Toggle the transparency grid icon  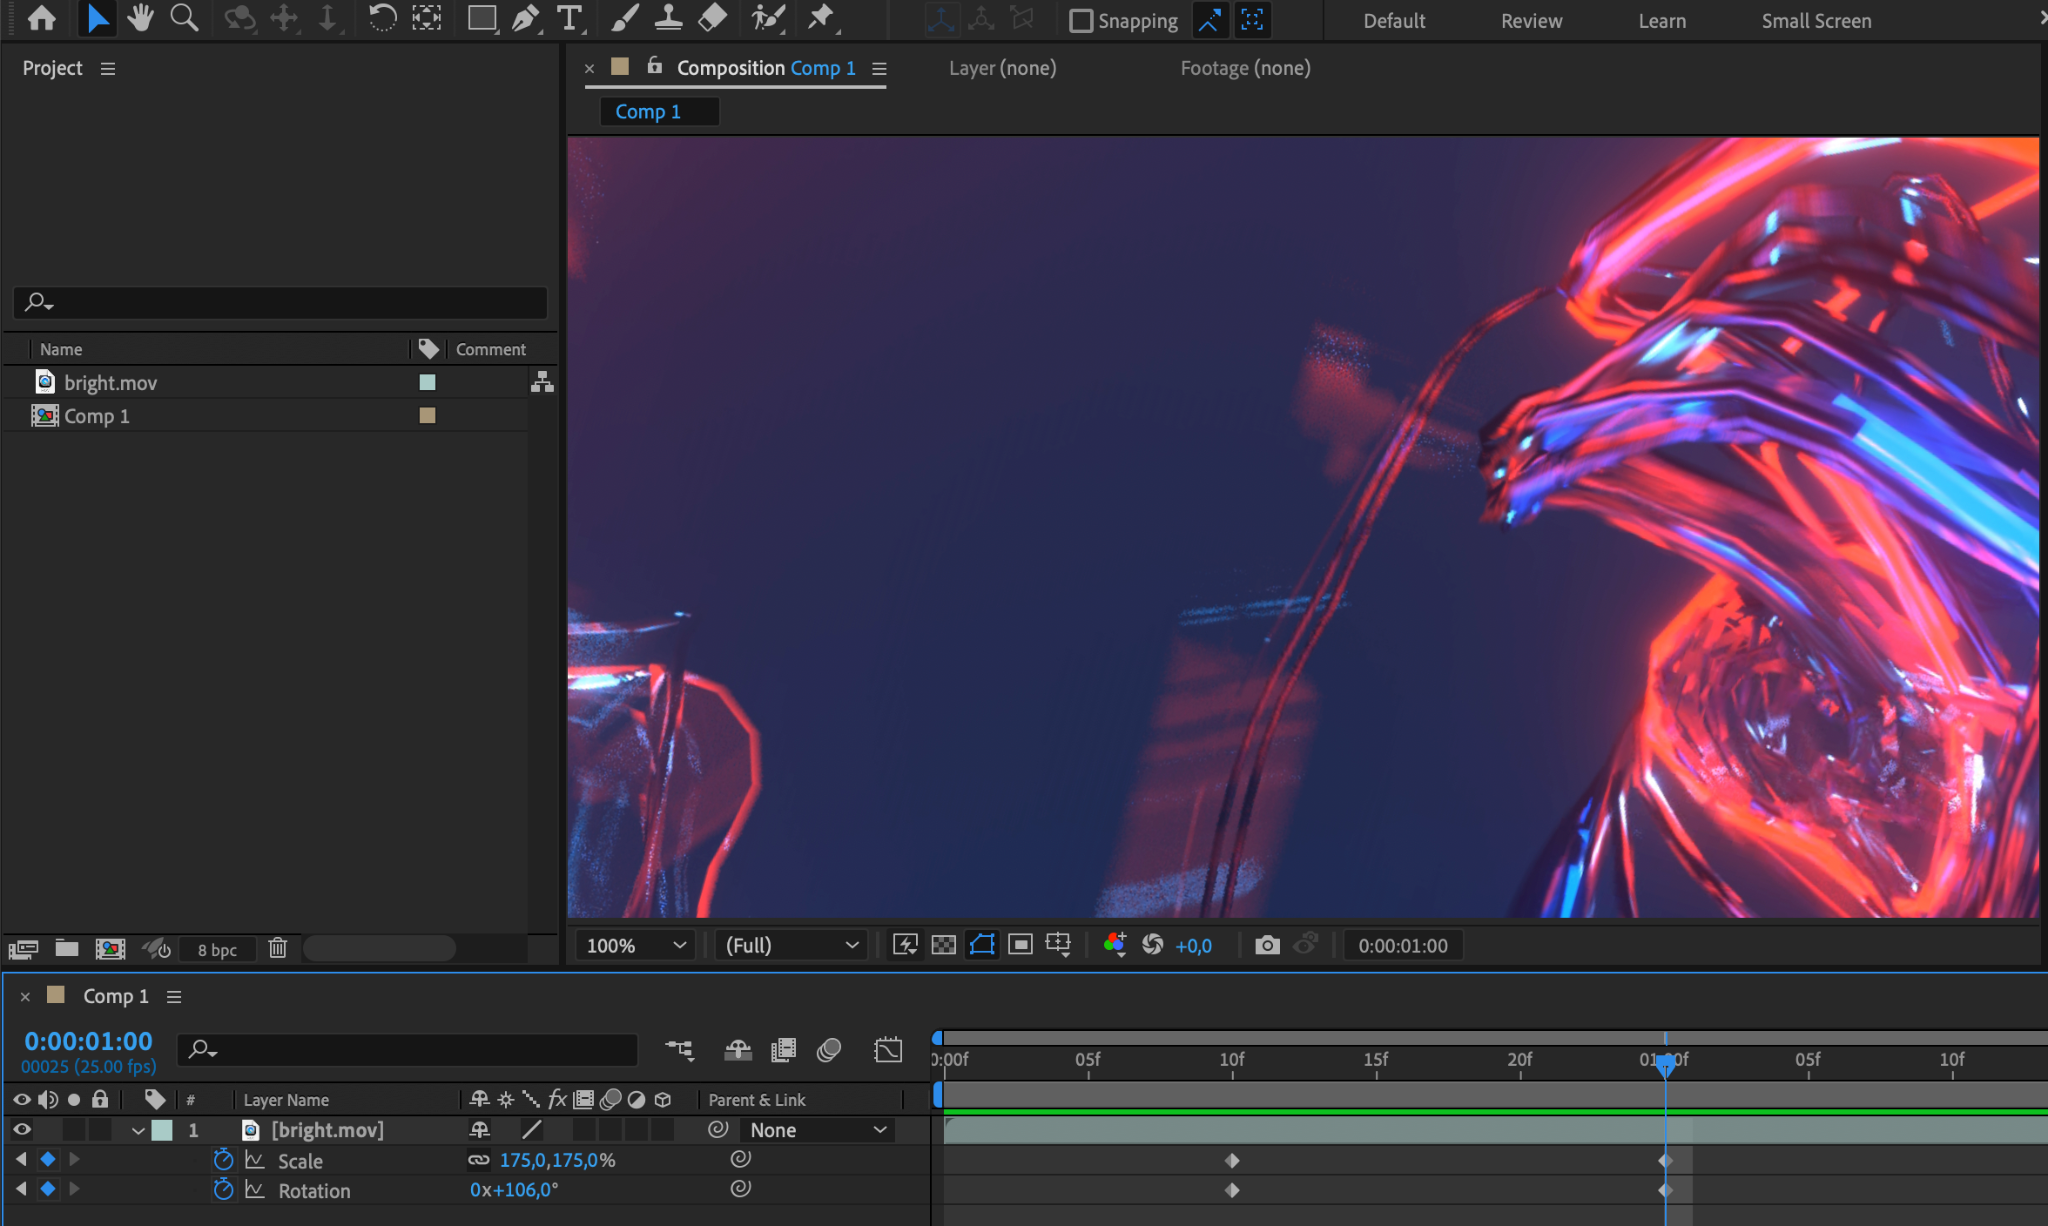943,945
